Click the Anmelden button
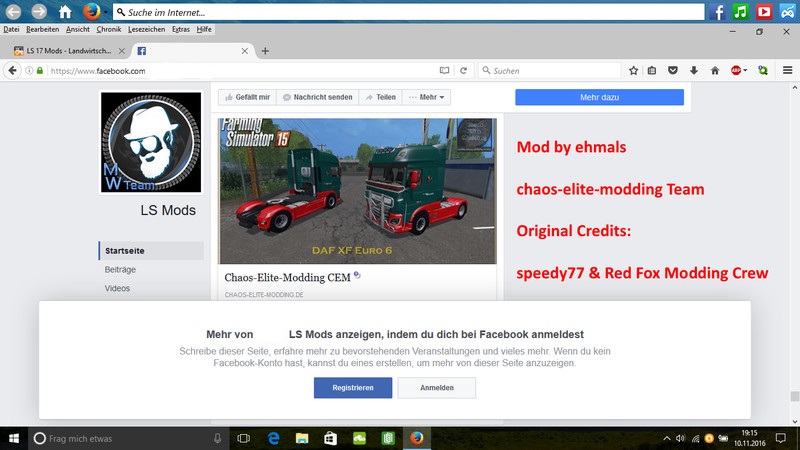Viewport: 800px width, 450px height. [437, 388]
